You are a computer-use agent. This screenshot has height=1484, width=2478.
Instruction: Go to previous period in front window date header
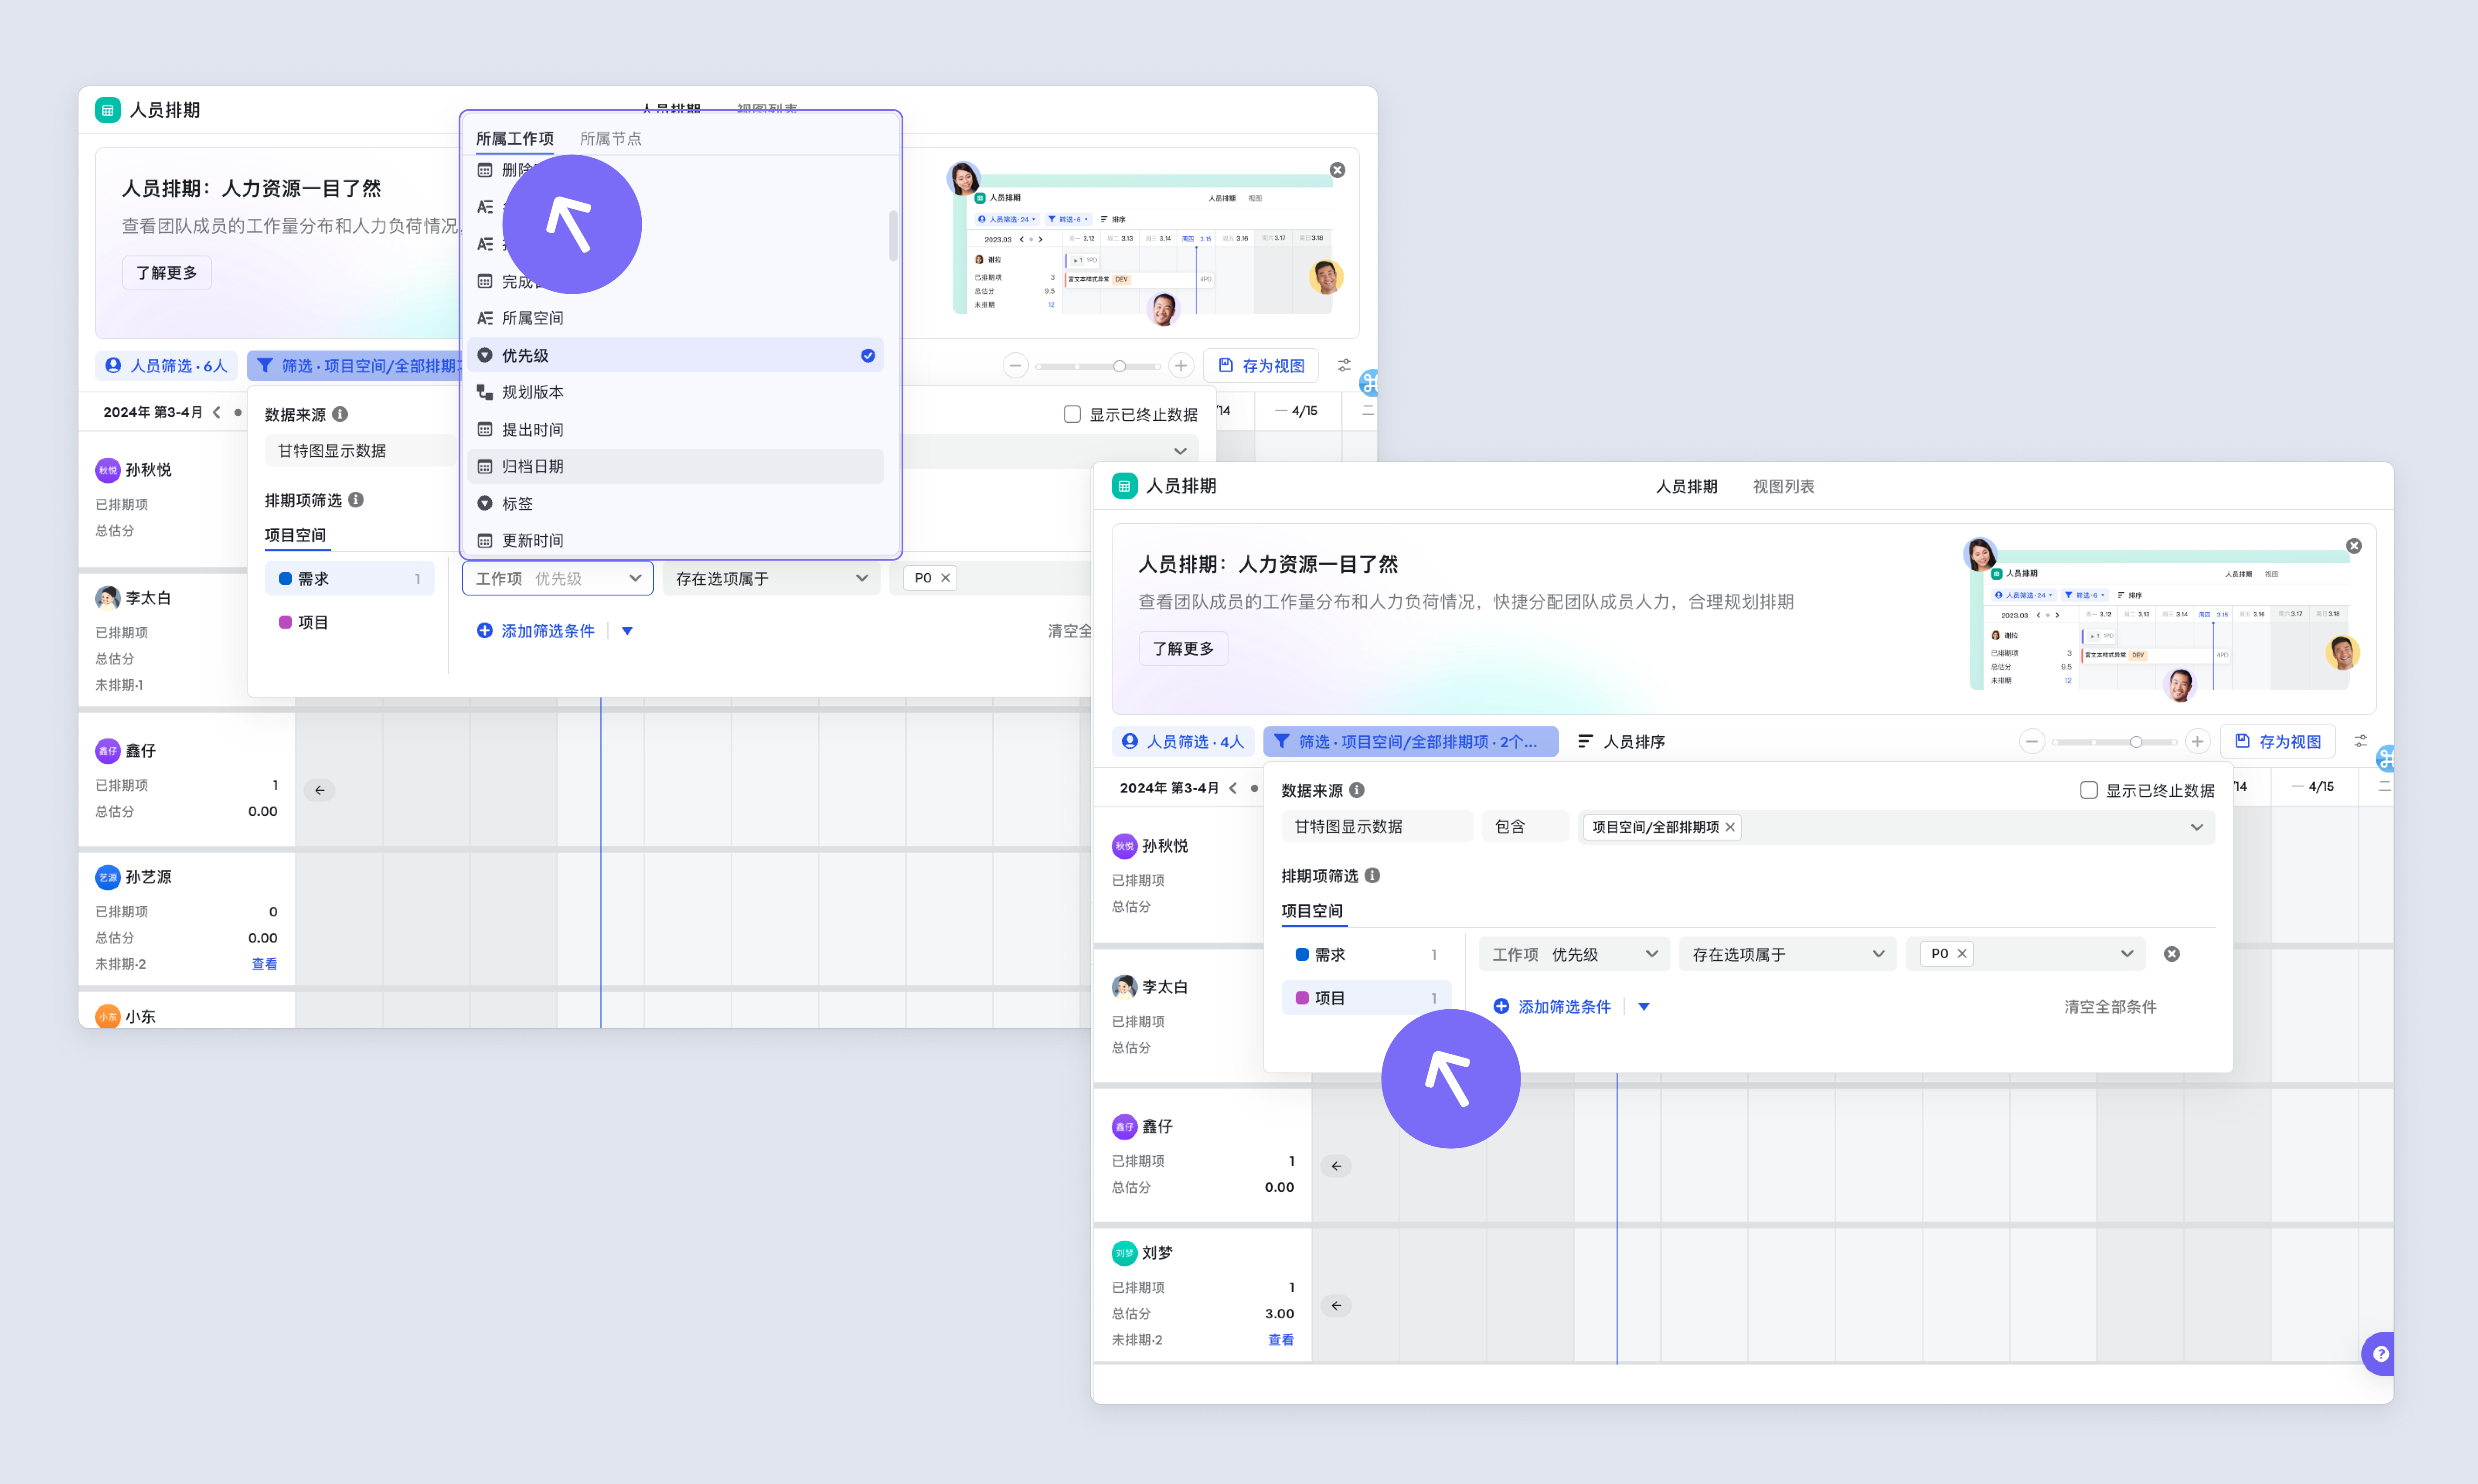point(1233,788)
